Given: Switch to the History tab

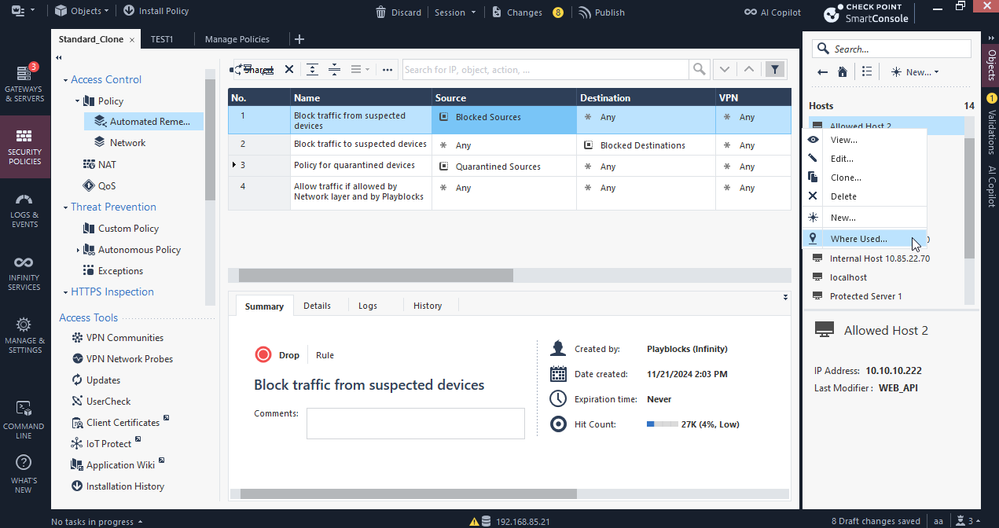Looking at the screenshot, I should click(428, 306).
